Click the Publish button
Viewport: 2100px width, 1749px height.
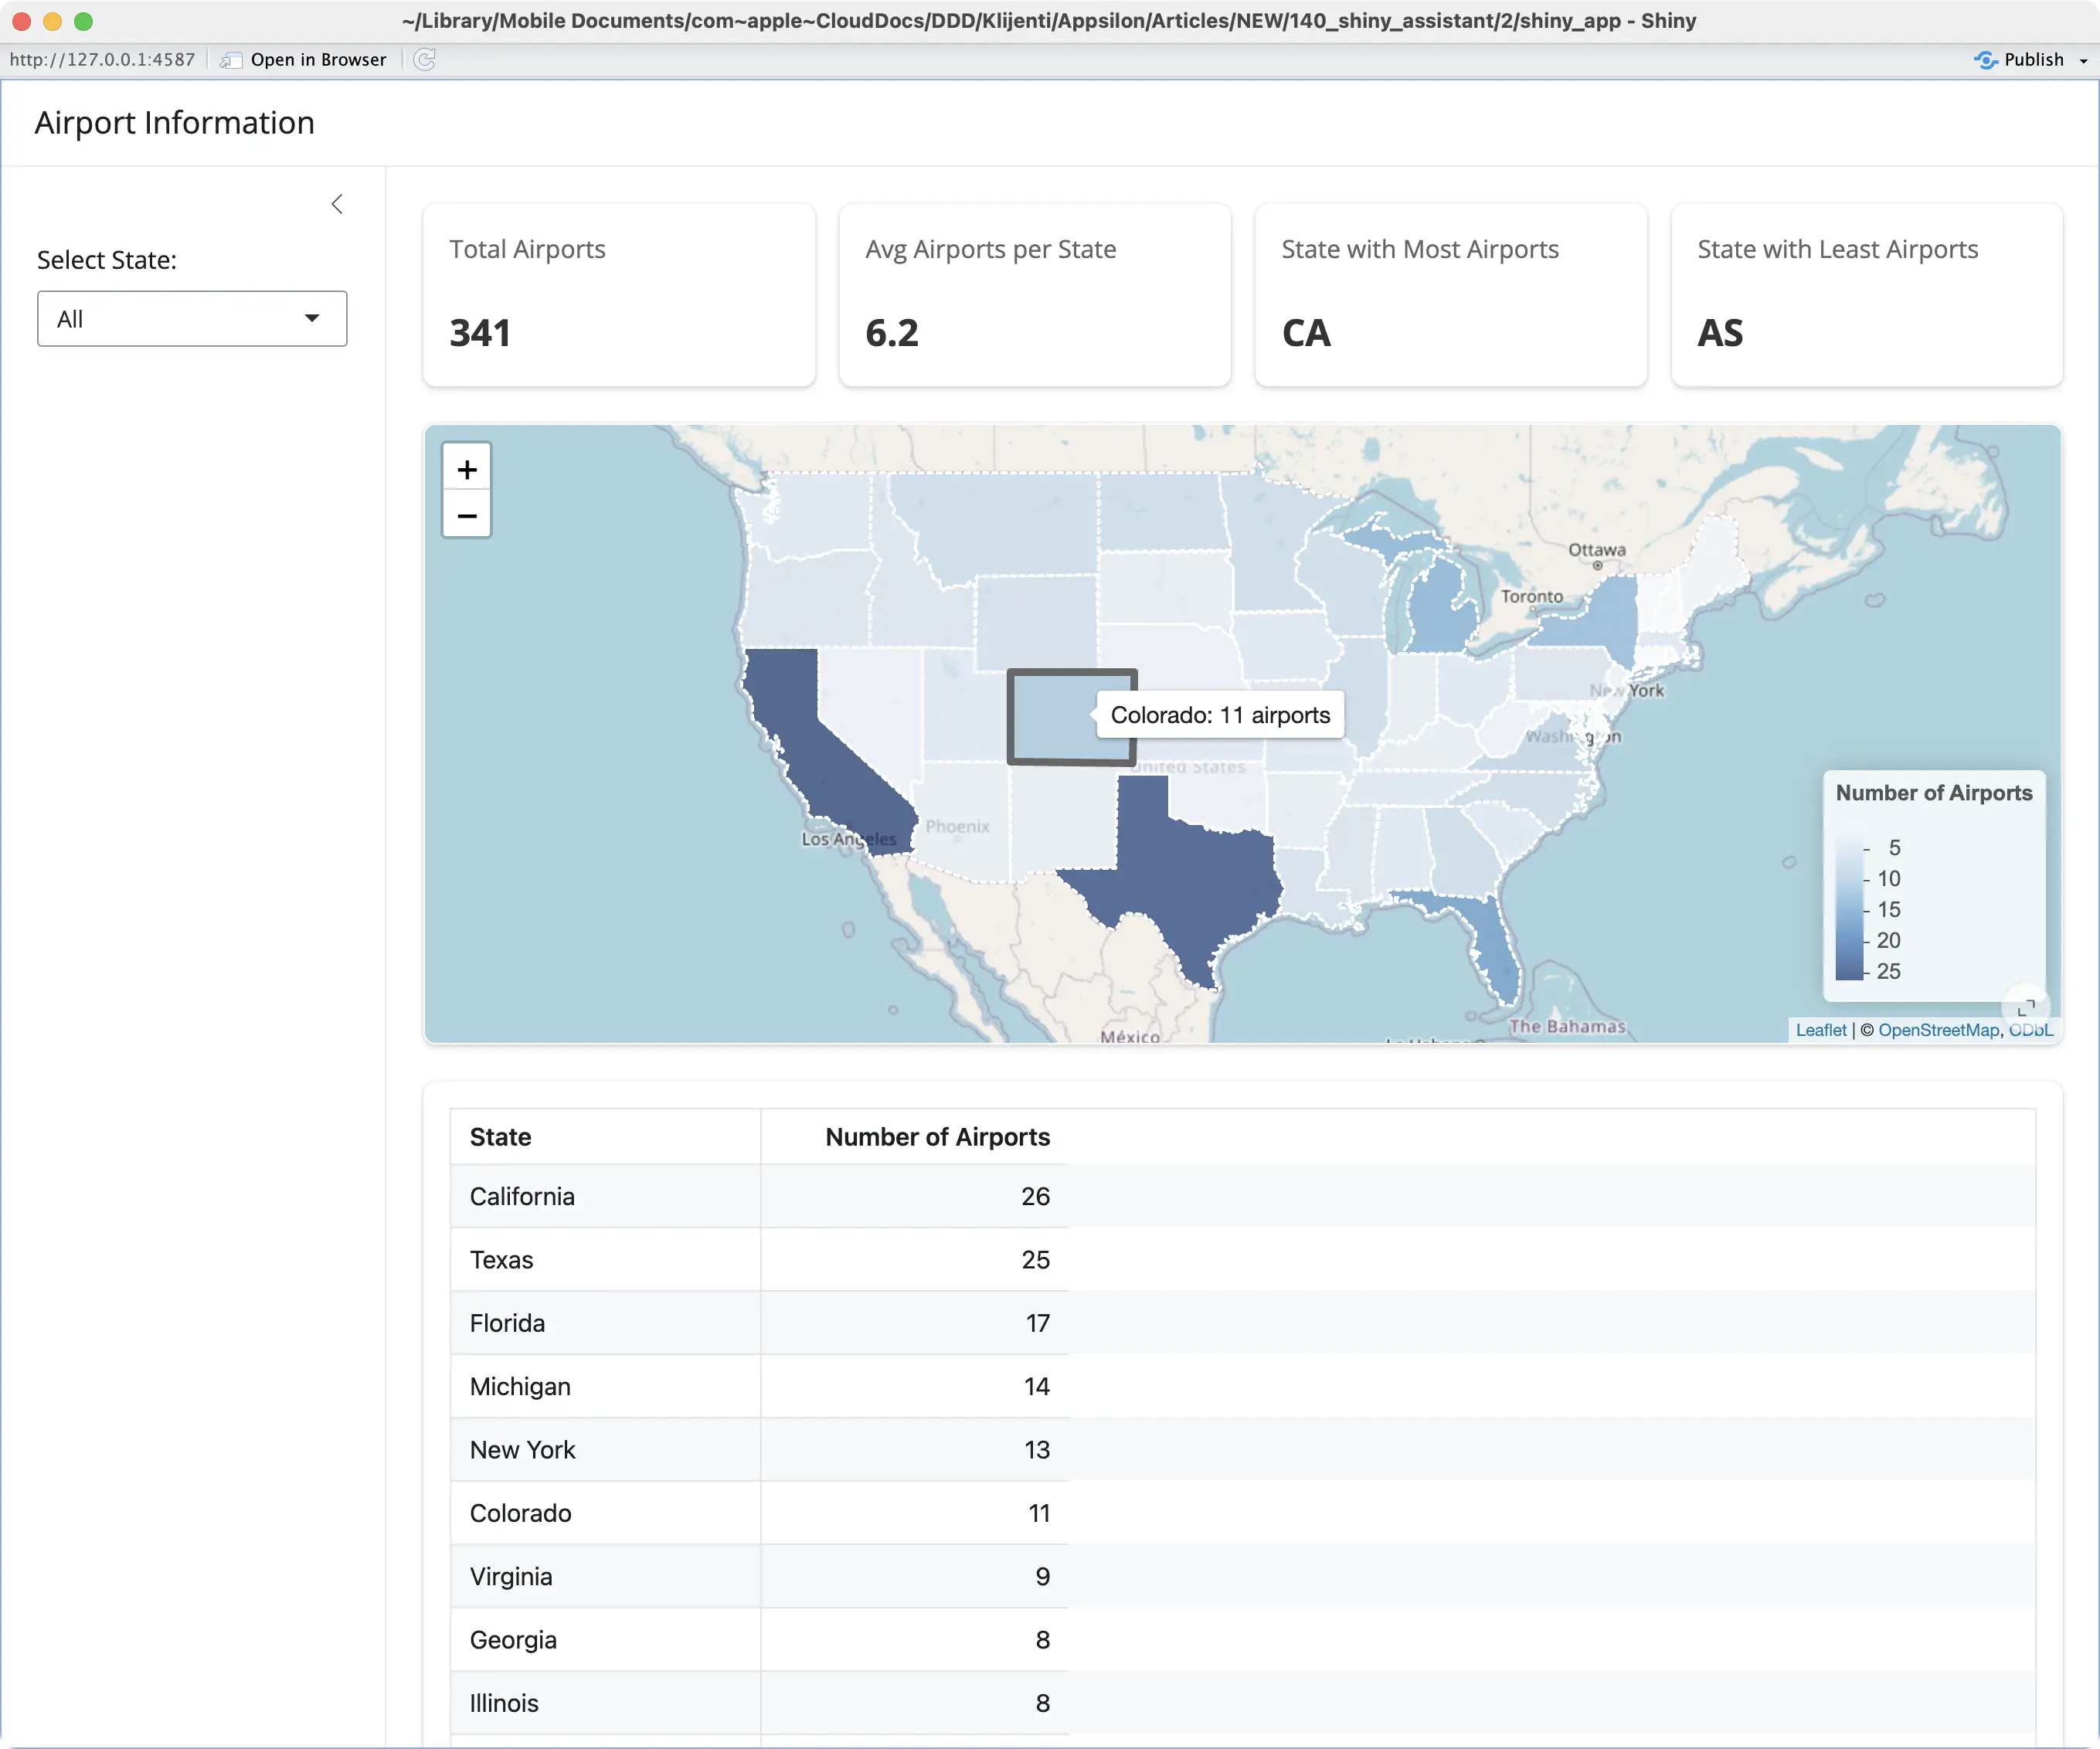[2019, 60]
